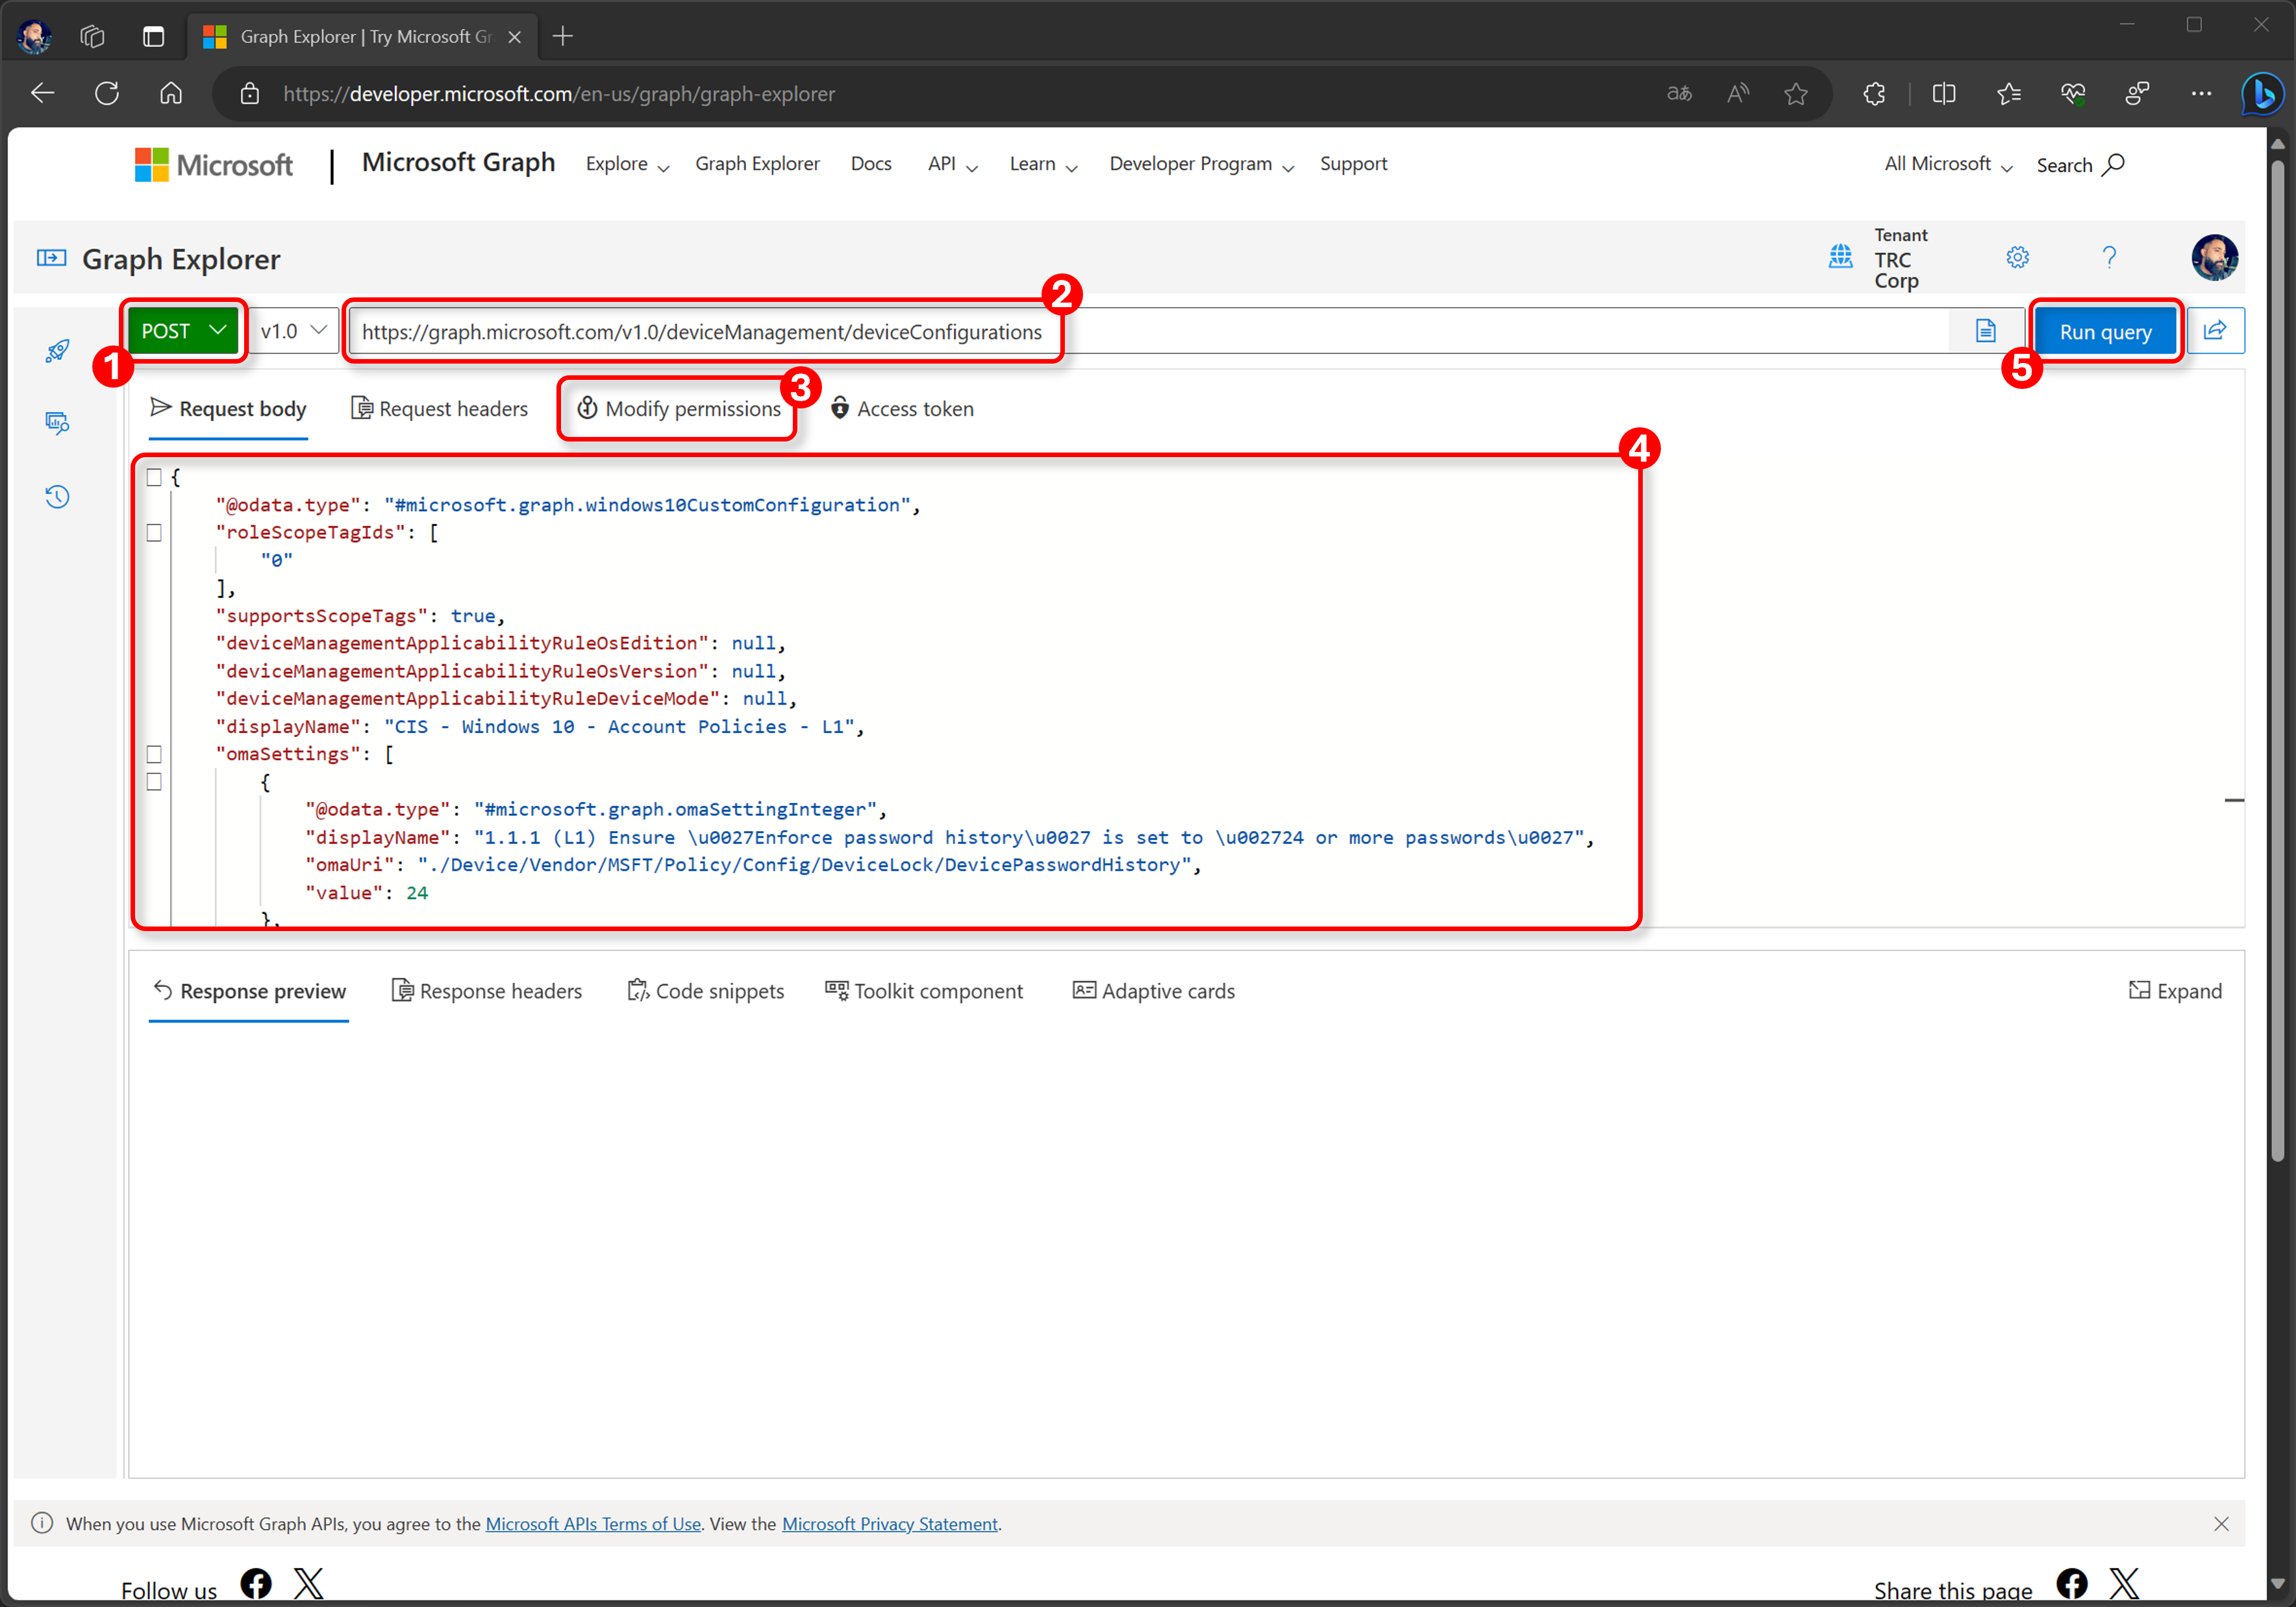
Task: Expand the API menu
Action: (952, 164)
